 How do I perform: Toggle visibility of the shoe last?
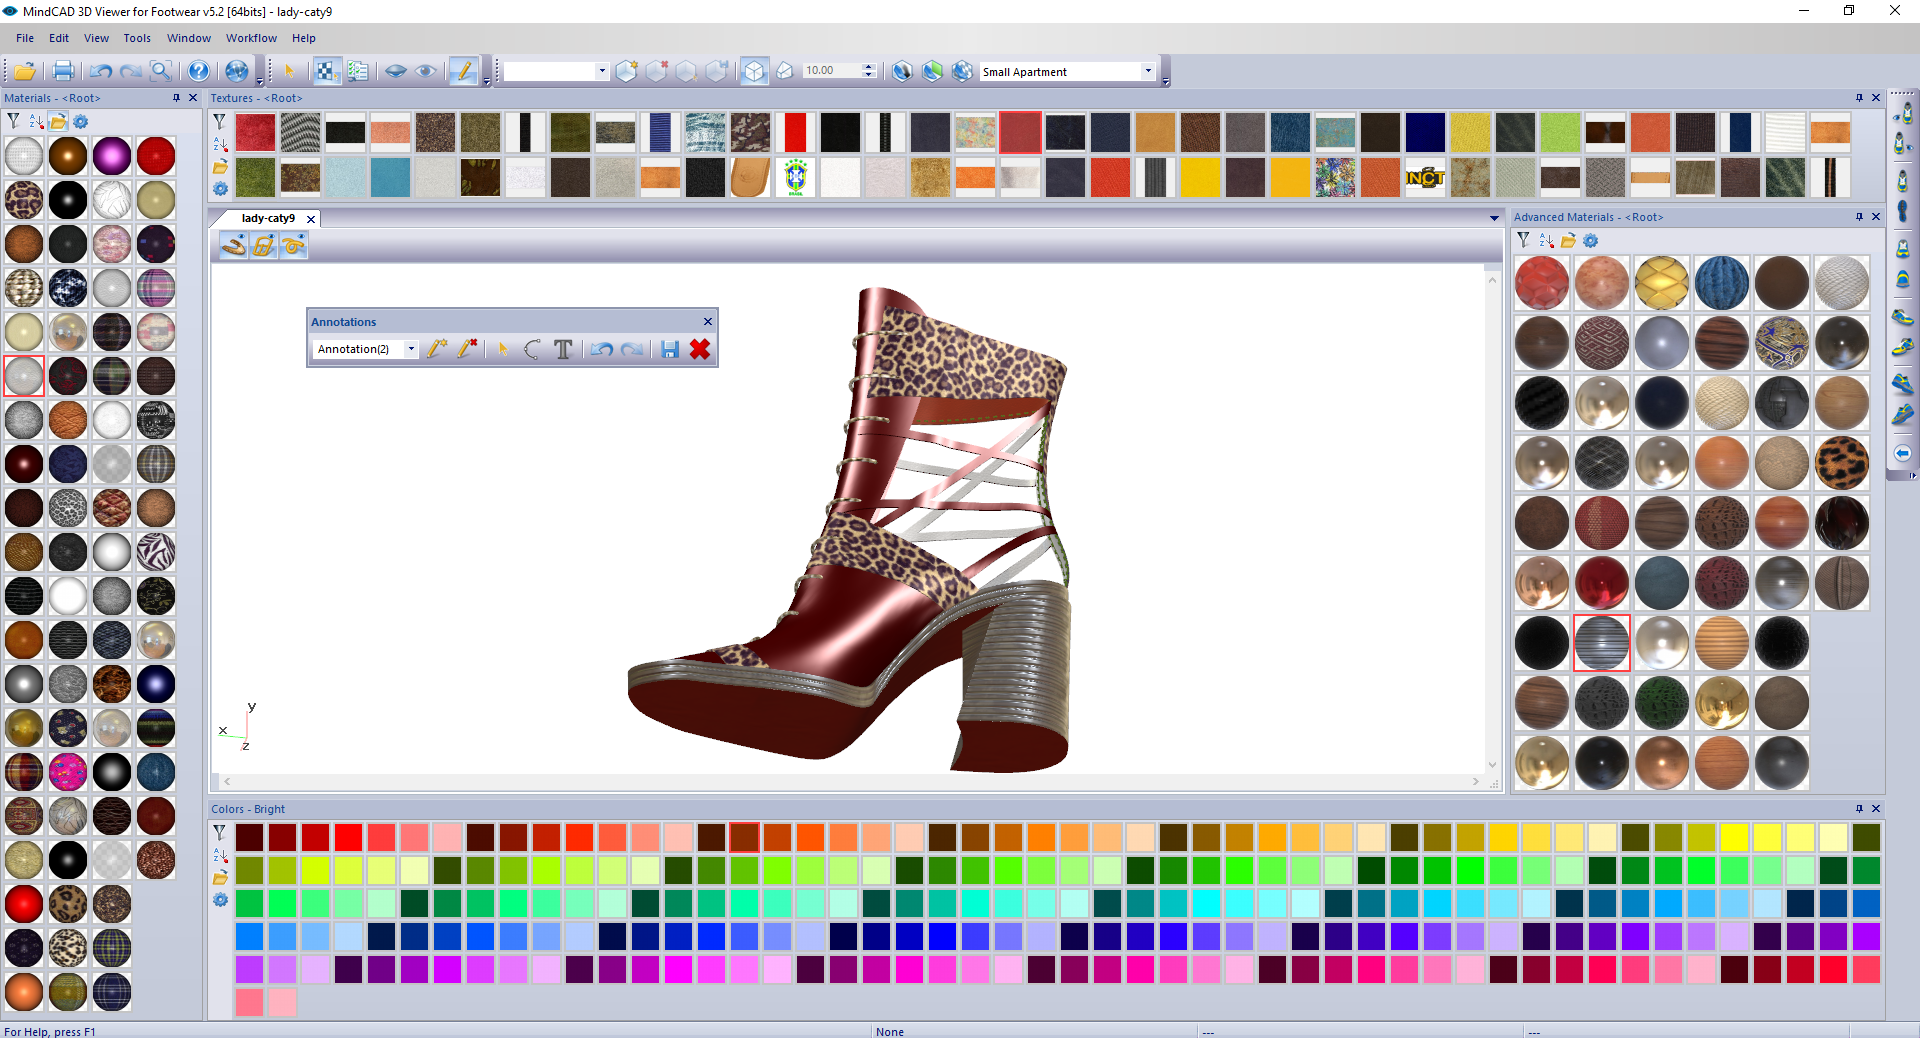point(234,245)
